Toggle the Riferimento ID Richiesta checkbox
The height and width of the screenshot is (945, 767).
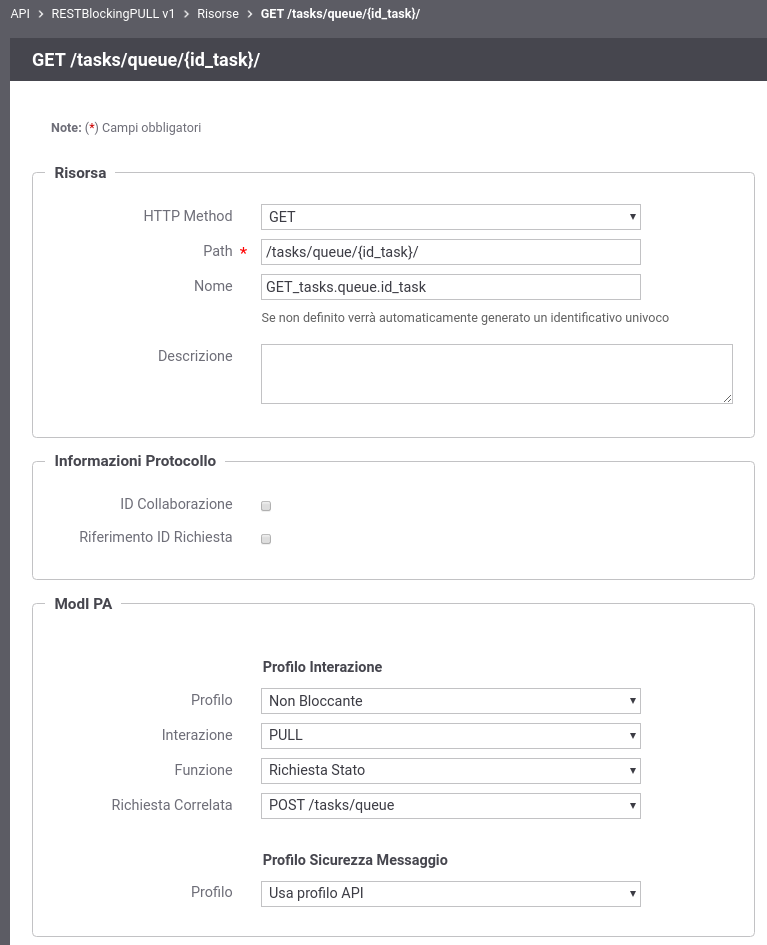point(266,539)
